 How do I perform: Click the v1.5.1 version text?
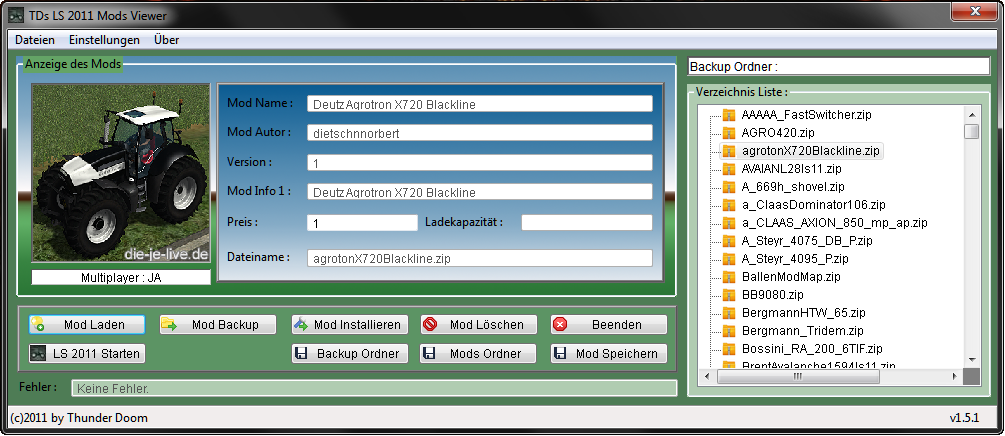tap(965, 418)
